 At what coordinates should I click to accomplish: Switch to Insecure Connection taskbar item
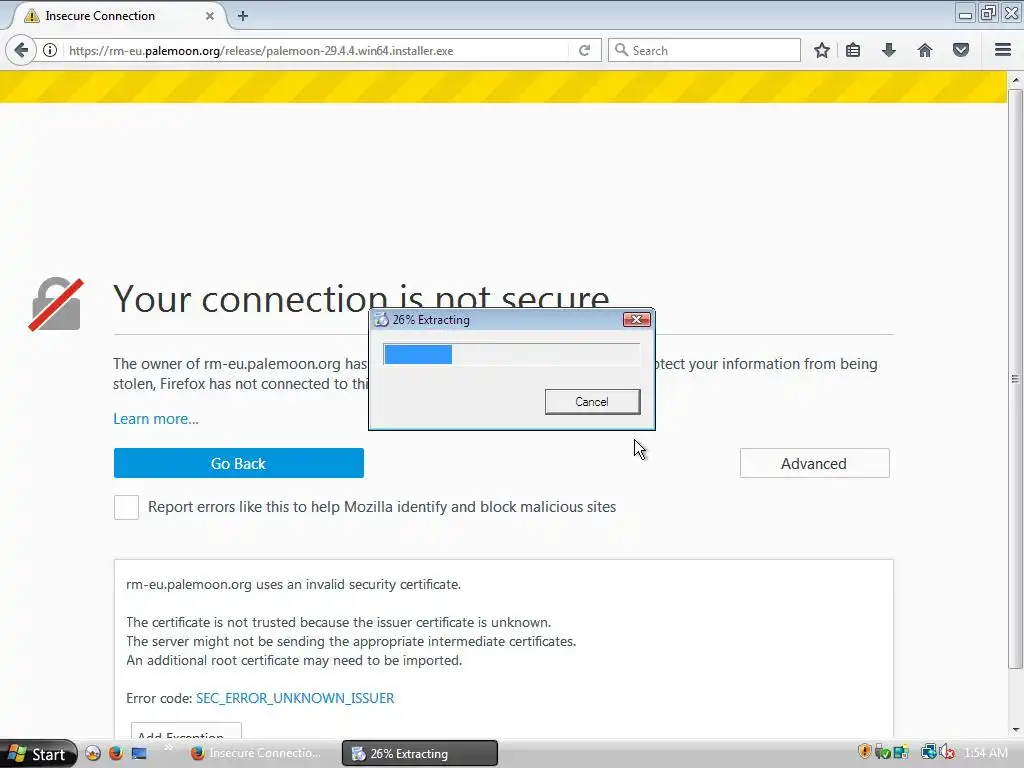point(258,753)
